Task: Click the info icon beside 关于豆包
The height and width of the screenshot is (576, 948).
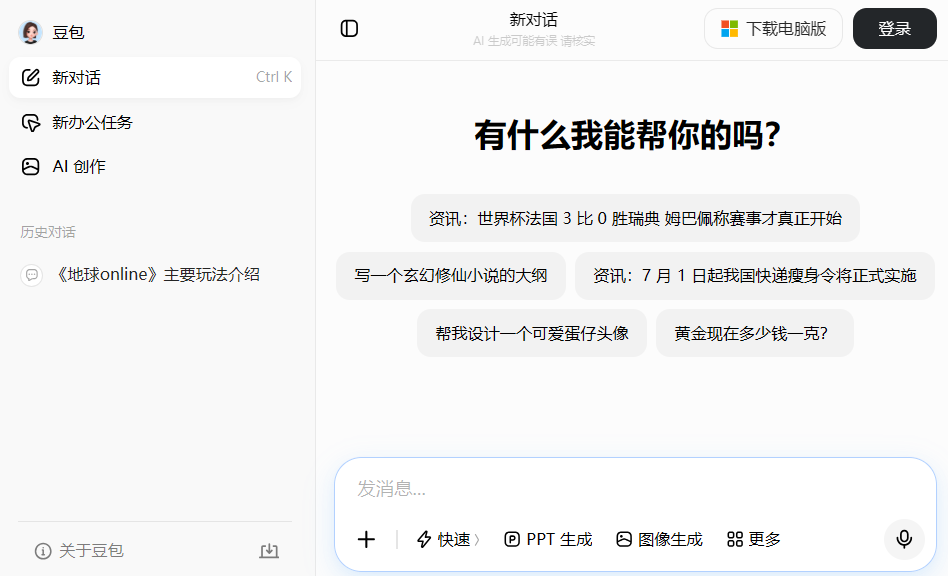Action: (x=43, y=551)
